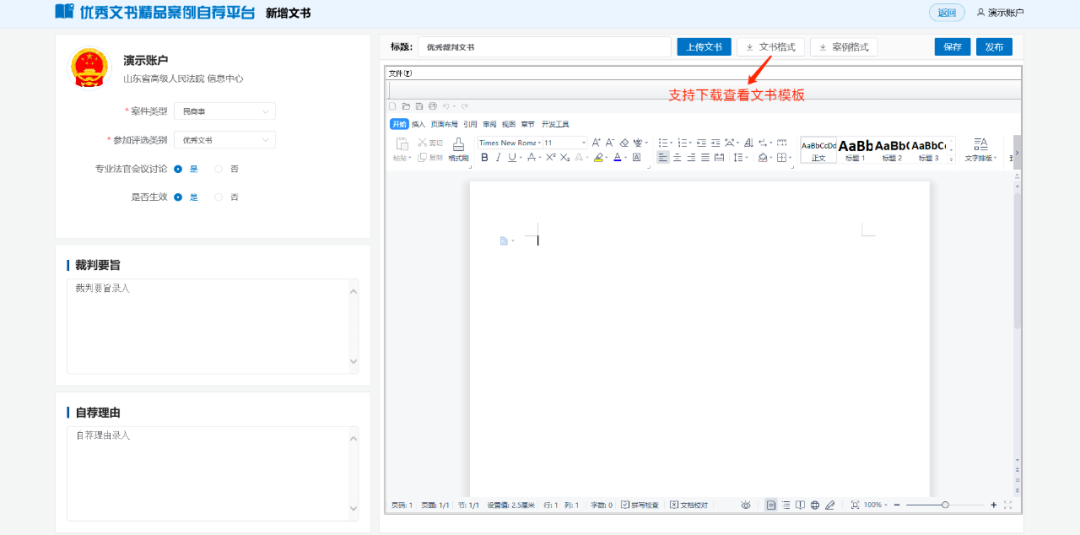1080x535 pixels.
Task: Toggle underline formatting
Action: pos(512,157)
